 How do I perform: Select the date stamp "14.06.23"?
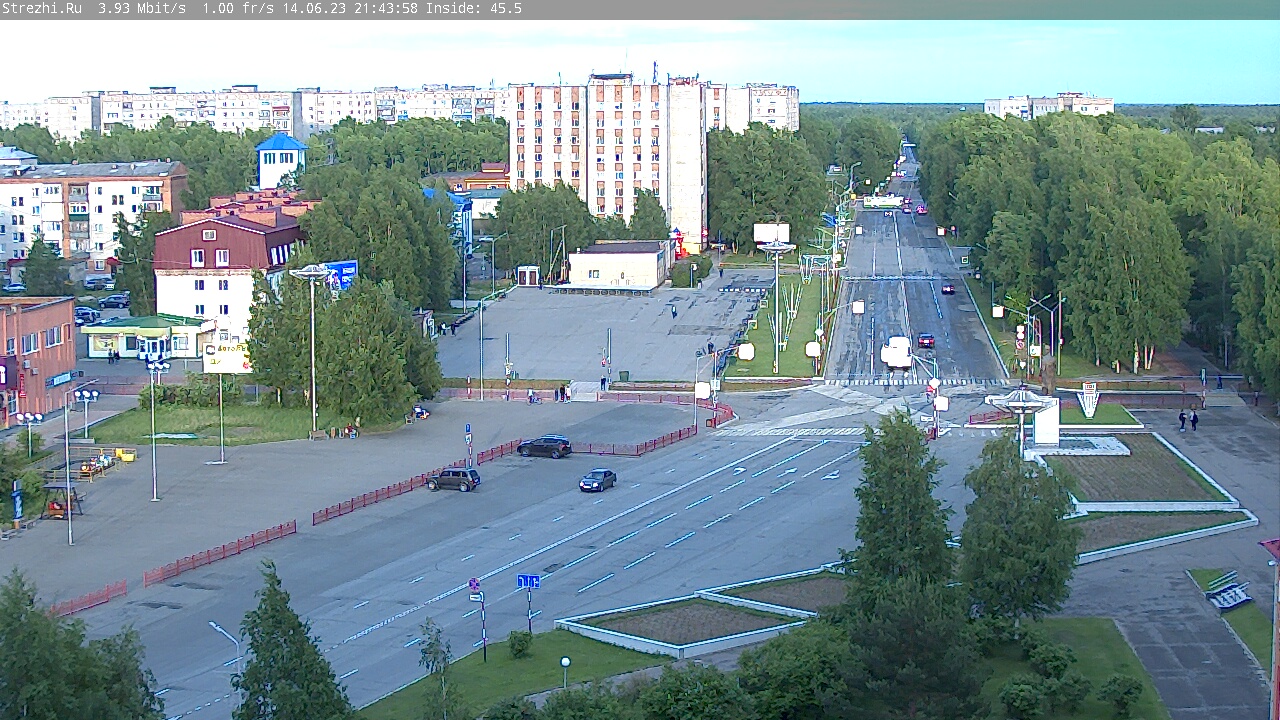pos(314,8)
